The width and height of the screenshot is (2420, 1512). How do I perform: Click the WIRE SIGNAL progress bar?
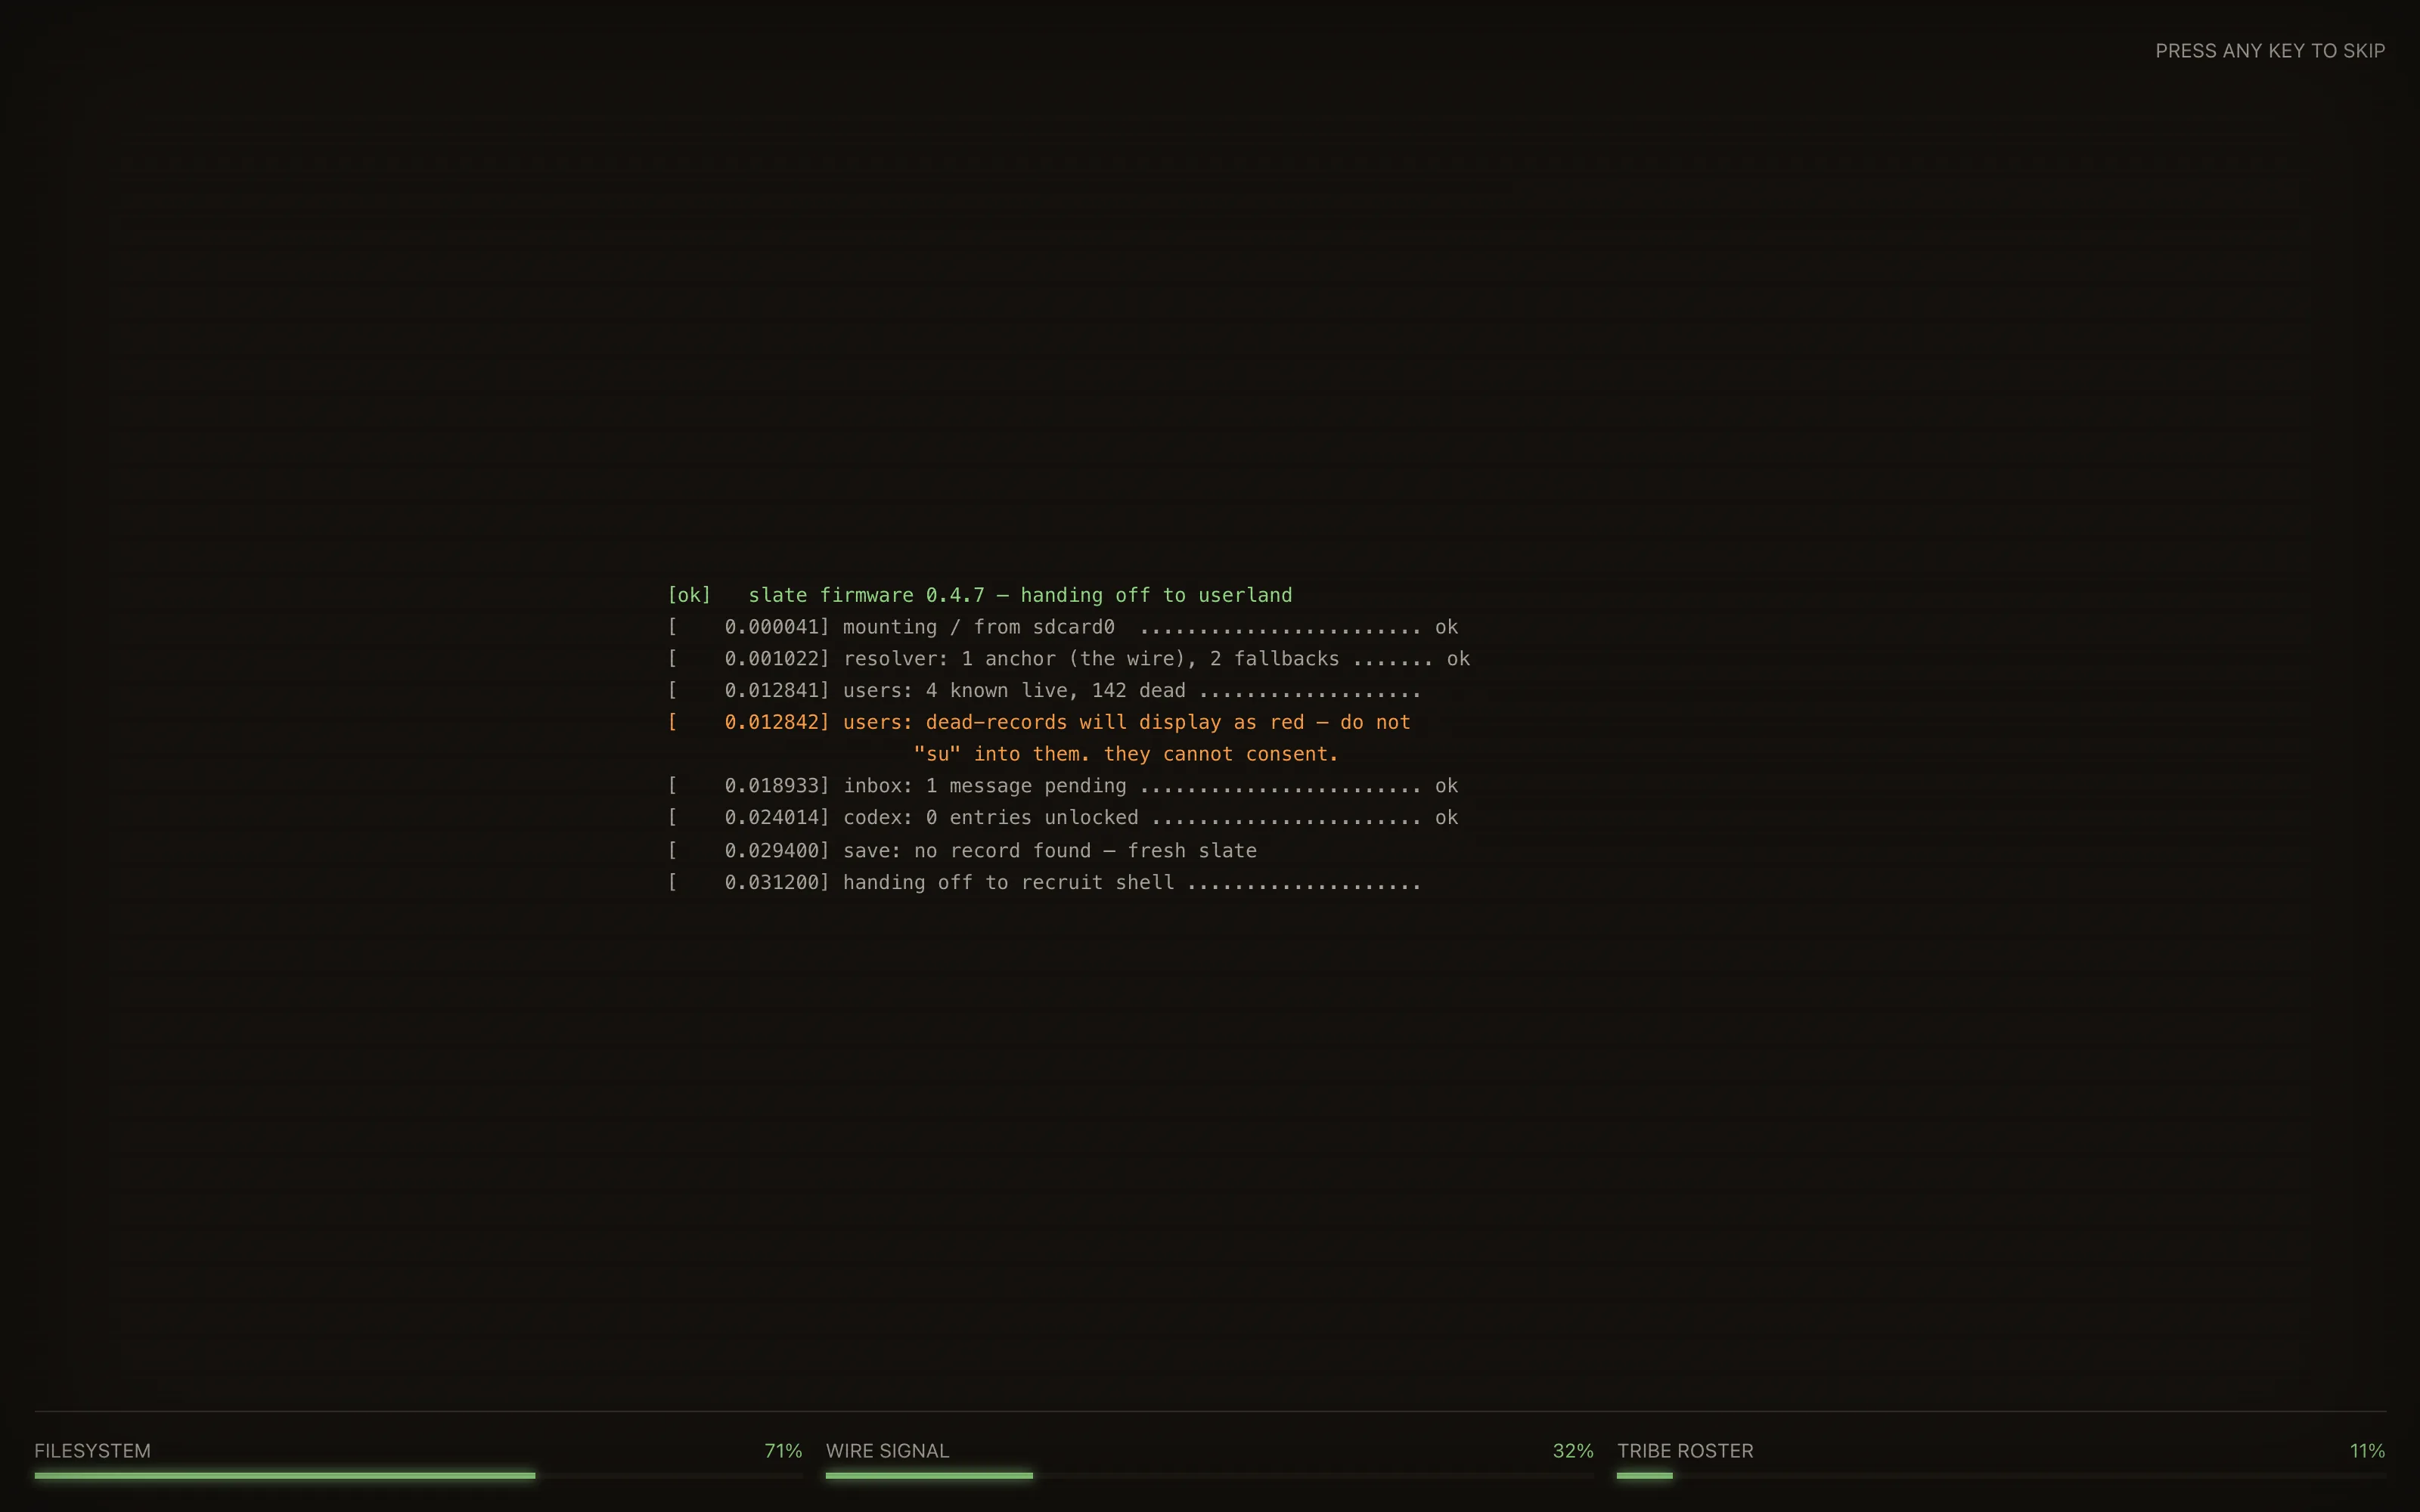(1210, 1475)
